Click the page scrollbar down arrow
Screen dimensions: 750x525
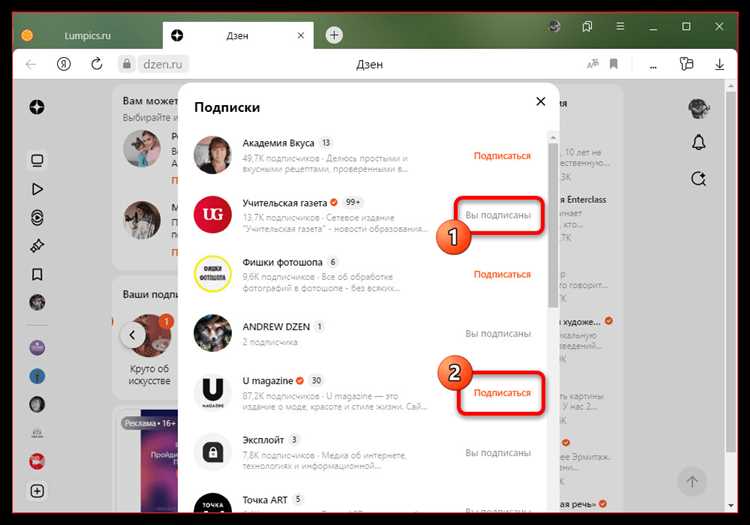730,505
